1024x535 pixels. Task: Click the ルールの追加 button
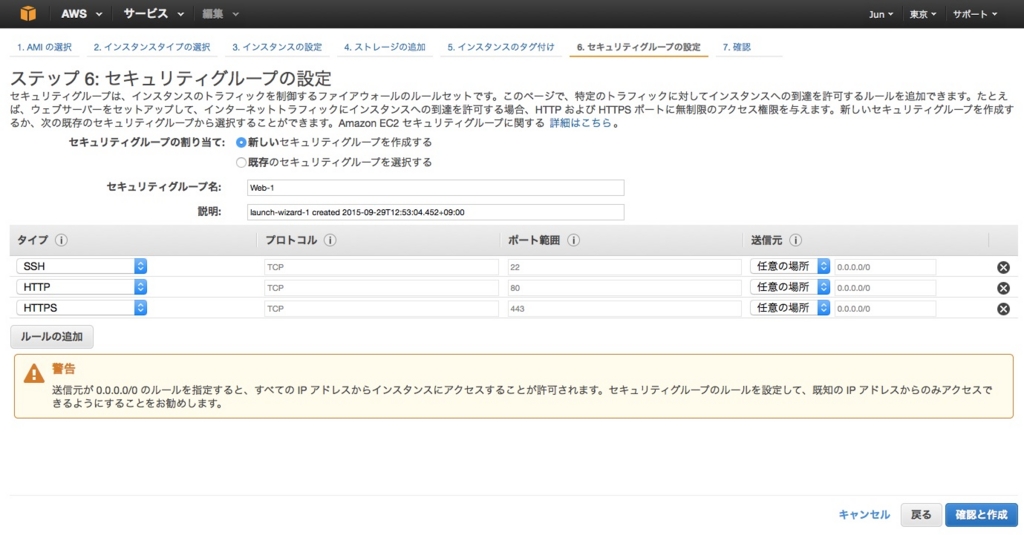tap(52, 336)
